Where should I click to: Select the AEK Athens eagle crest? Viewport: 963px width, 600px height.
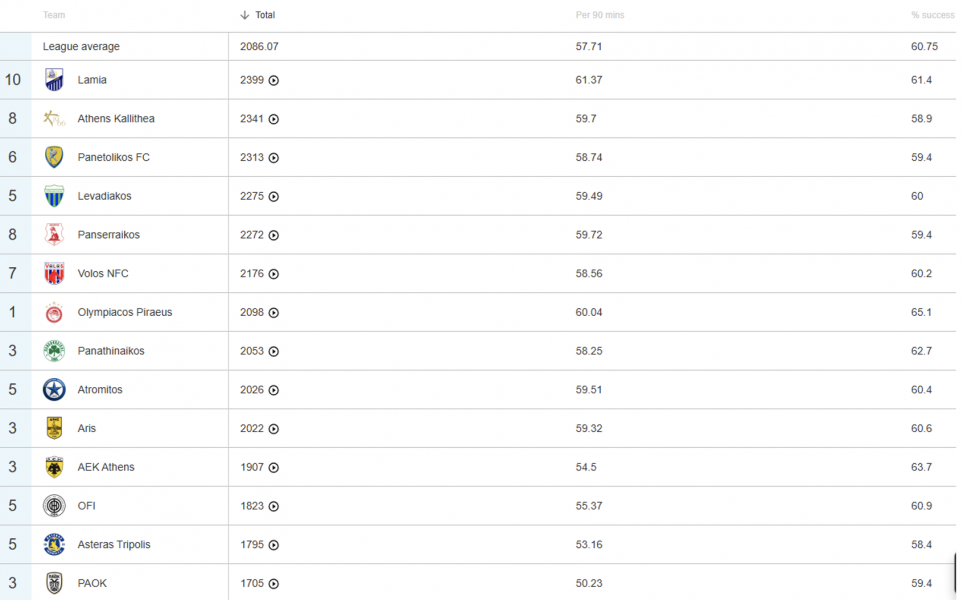tap(54, 467)
